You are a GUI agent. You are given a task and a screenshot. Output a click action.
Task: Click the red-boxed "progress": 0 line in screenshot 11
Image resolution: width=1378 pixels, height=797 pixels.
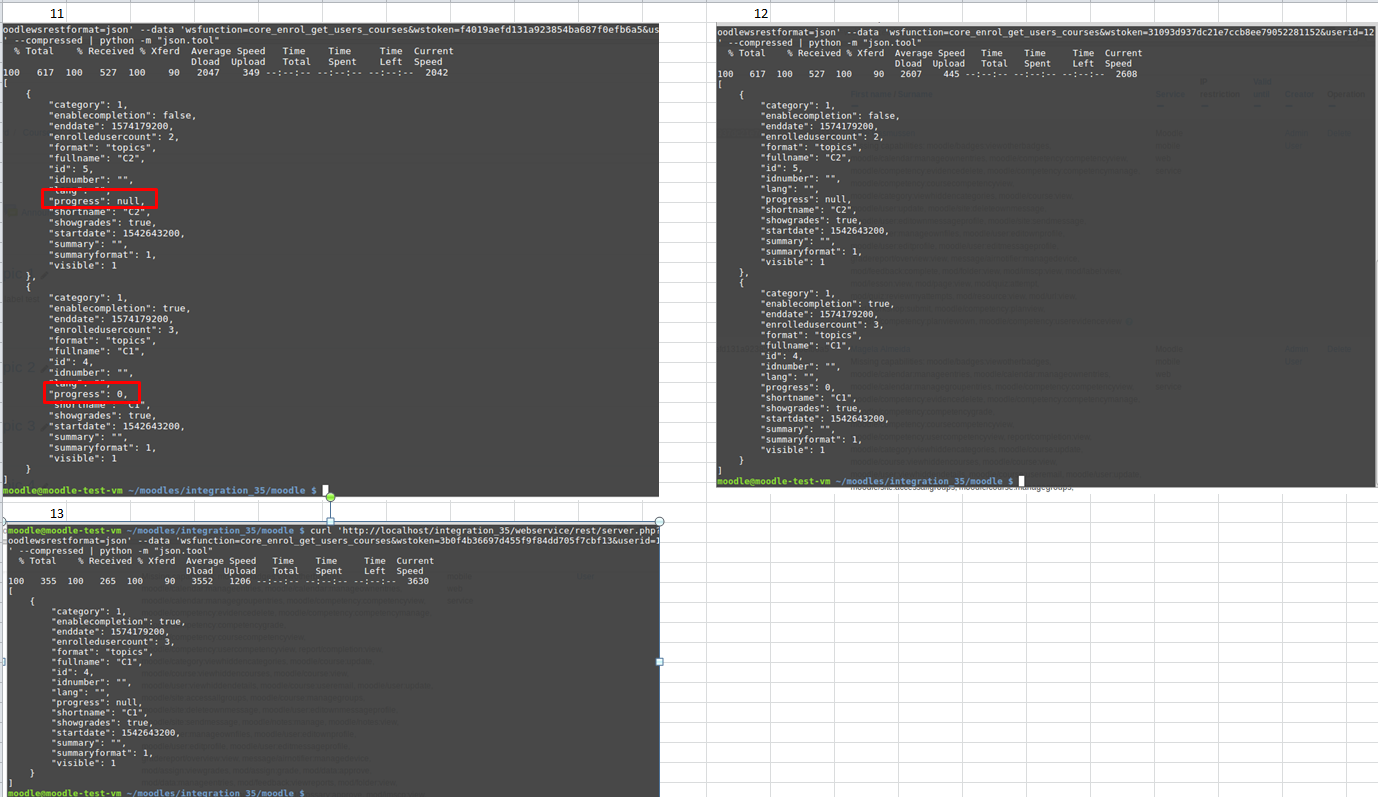click(x=90, y=393)
